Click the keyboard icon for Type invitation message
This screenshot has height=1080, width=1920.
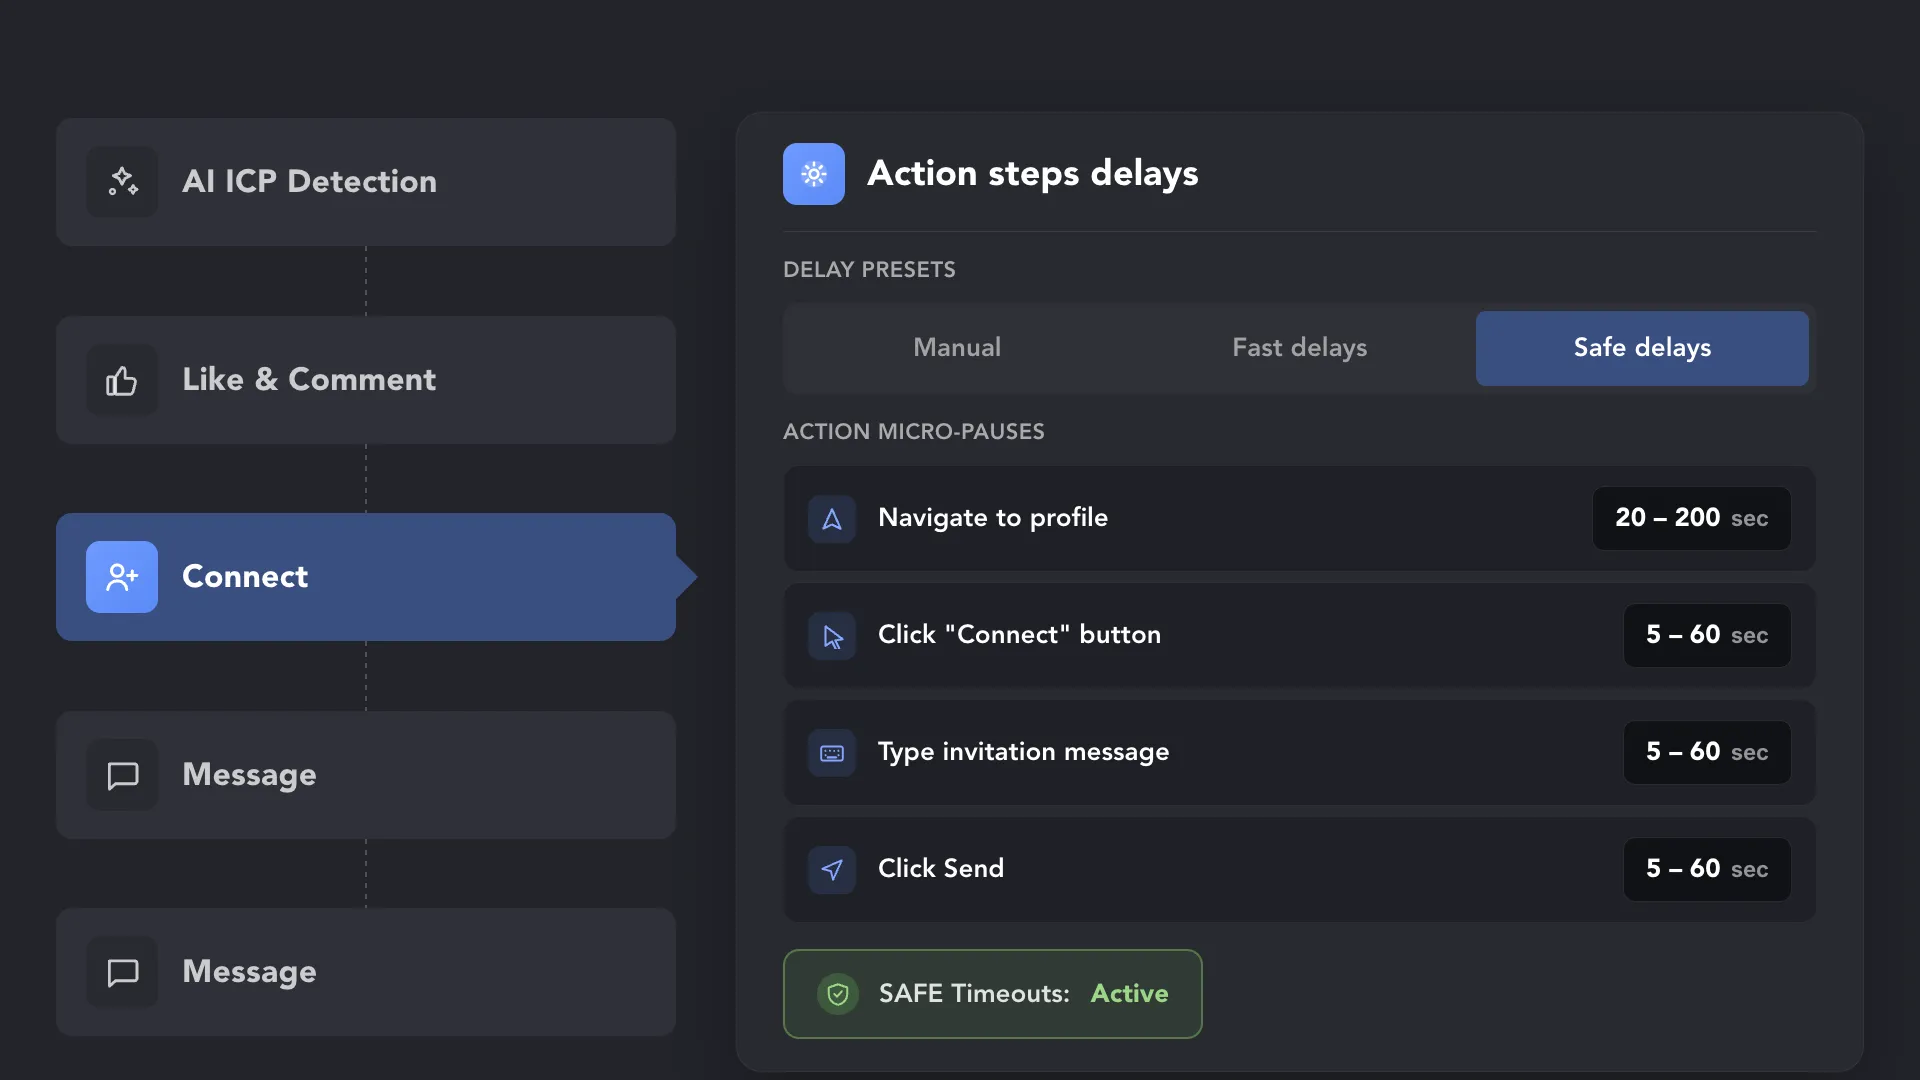[832, 753]
